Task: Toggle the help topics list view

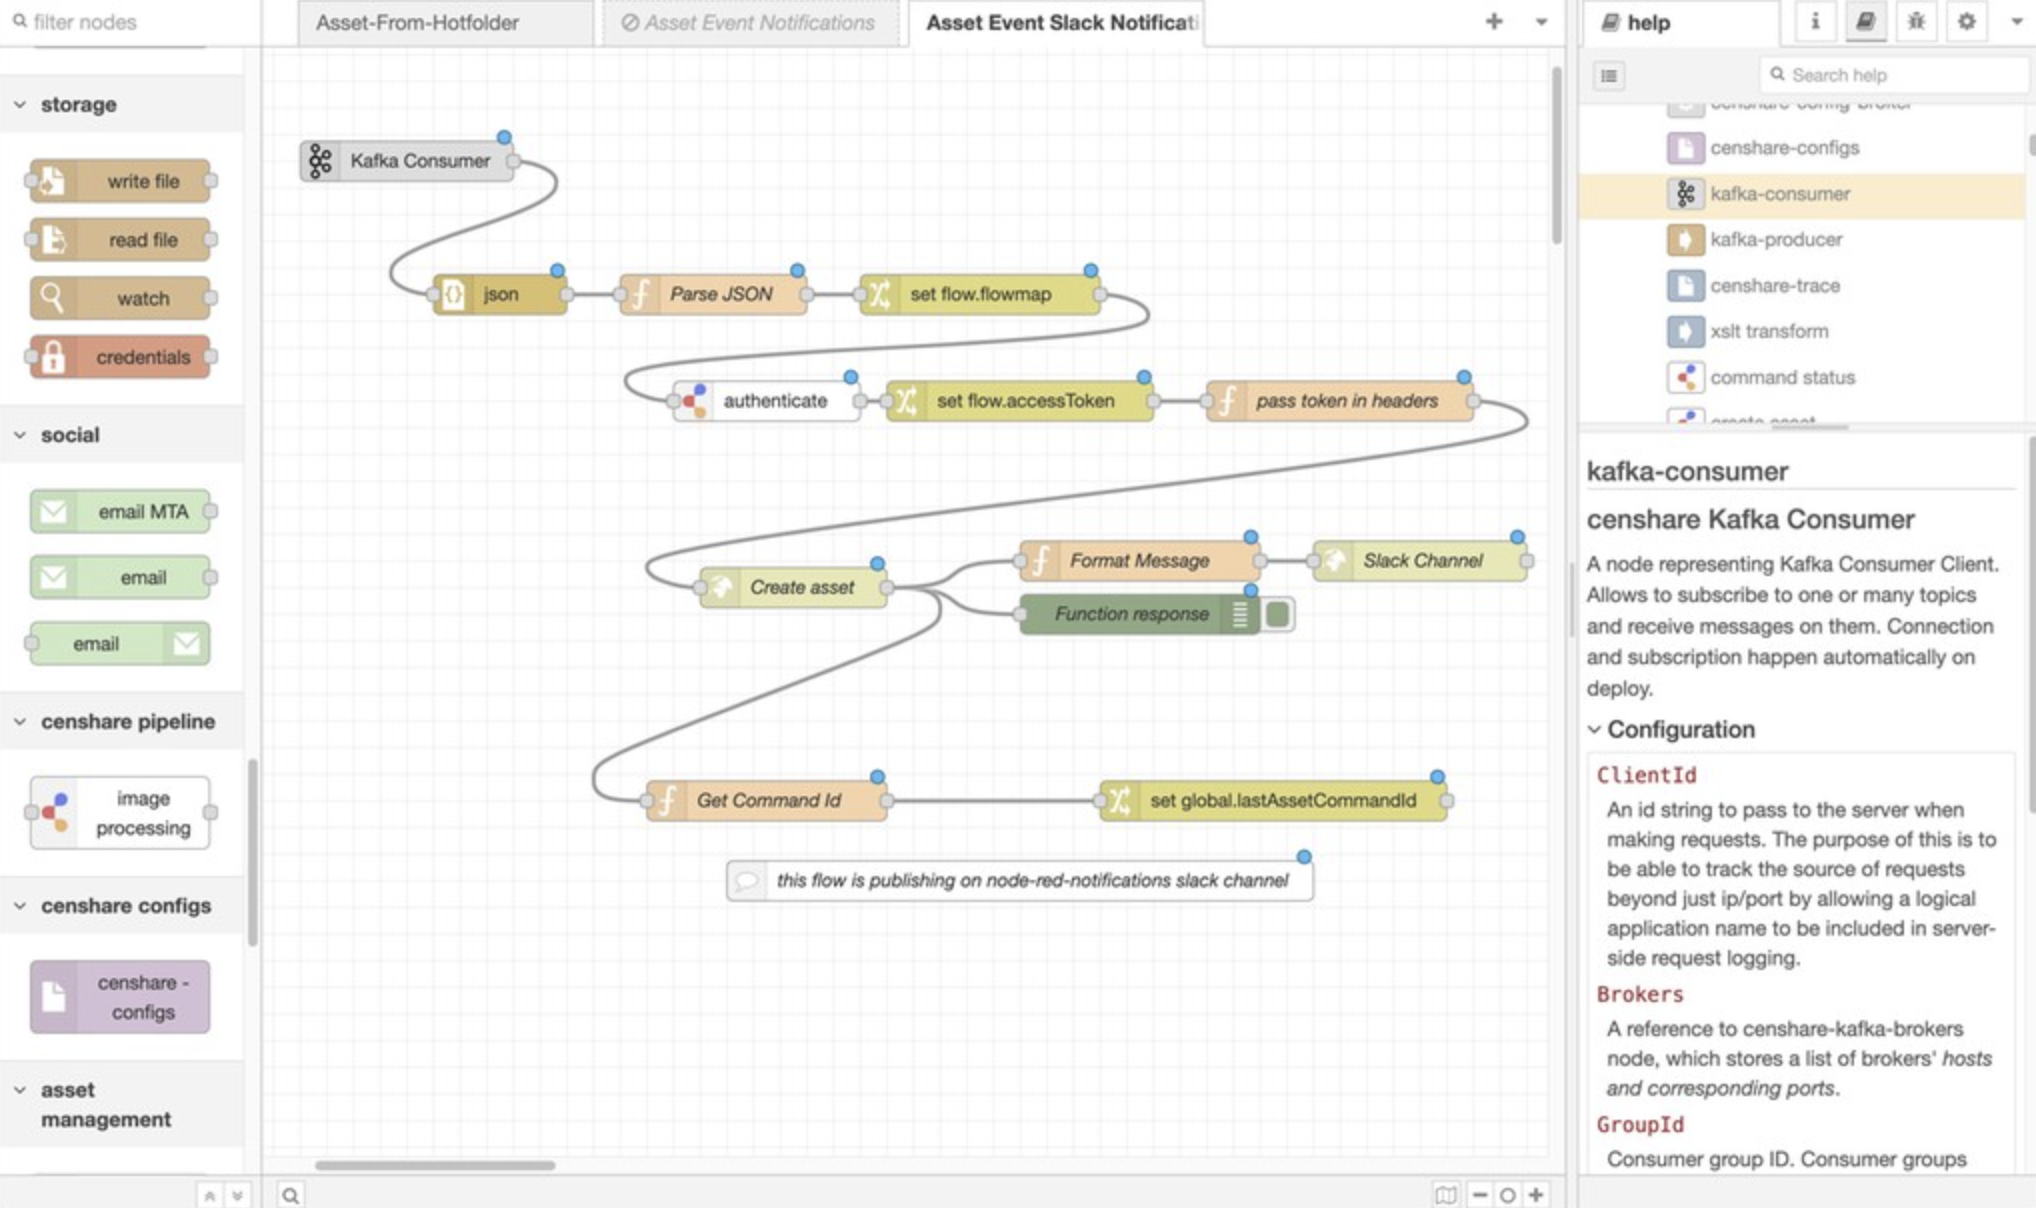Action: click(x=1609, y=76)
